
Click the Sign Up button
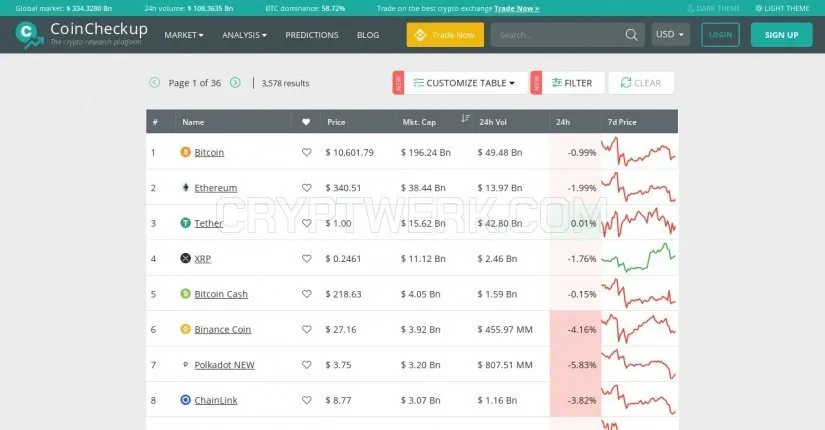(x=781, y=35)
